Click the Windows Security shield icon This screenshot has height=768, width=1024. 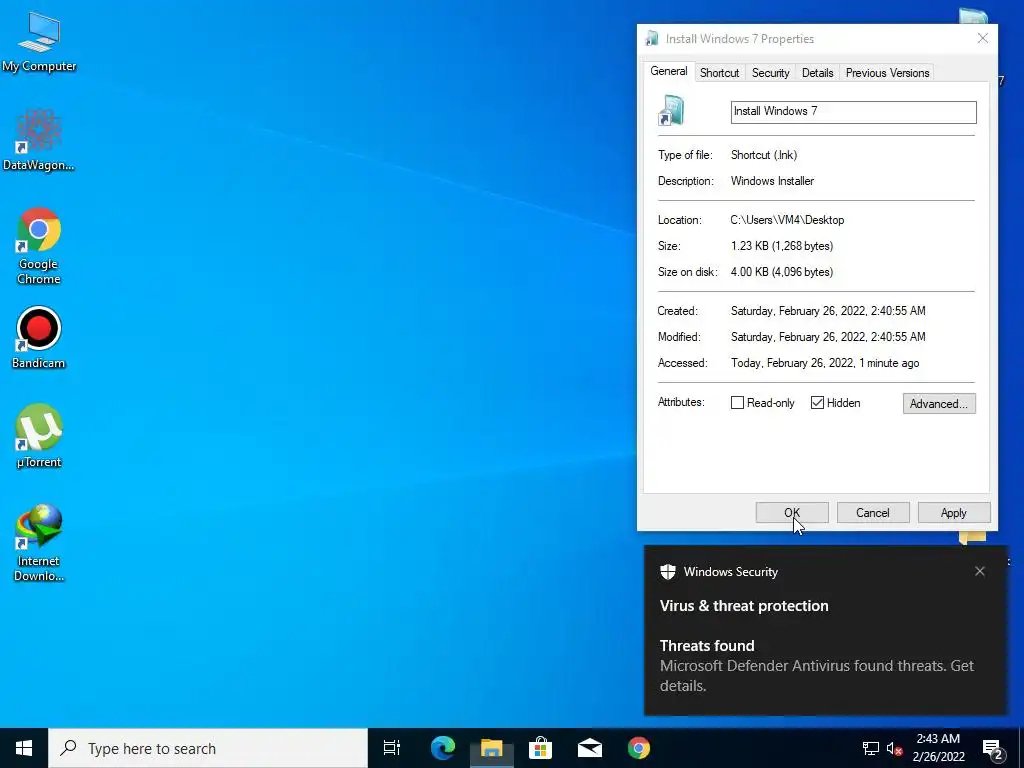tap(667, 572)
